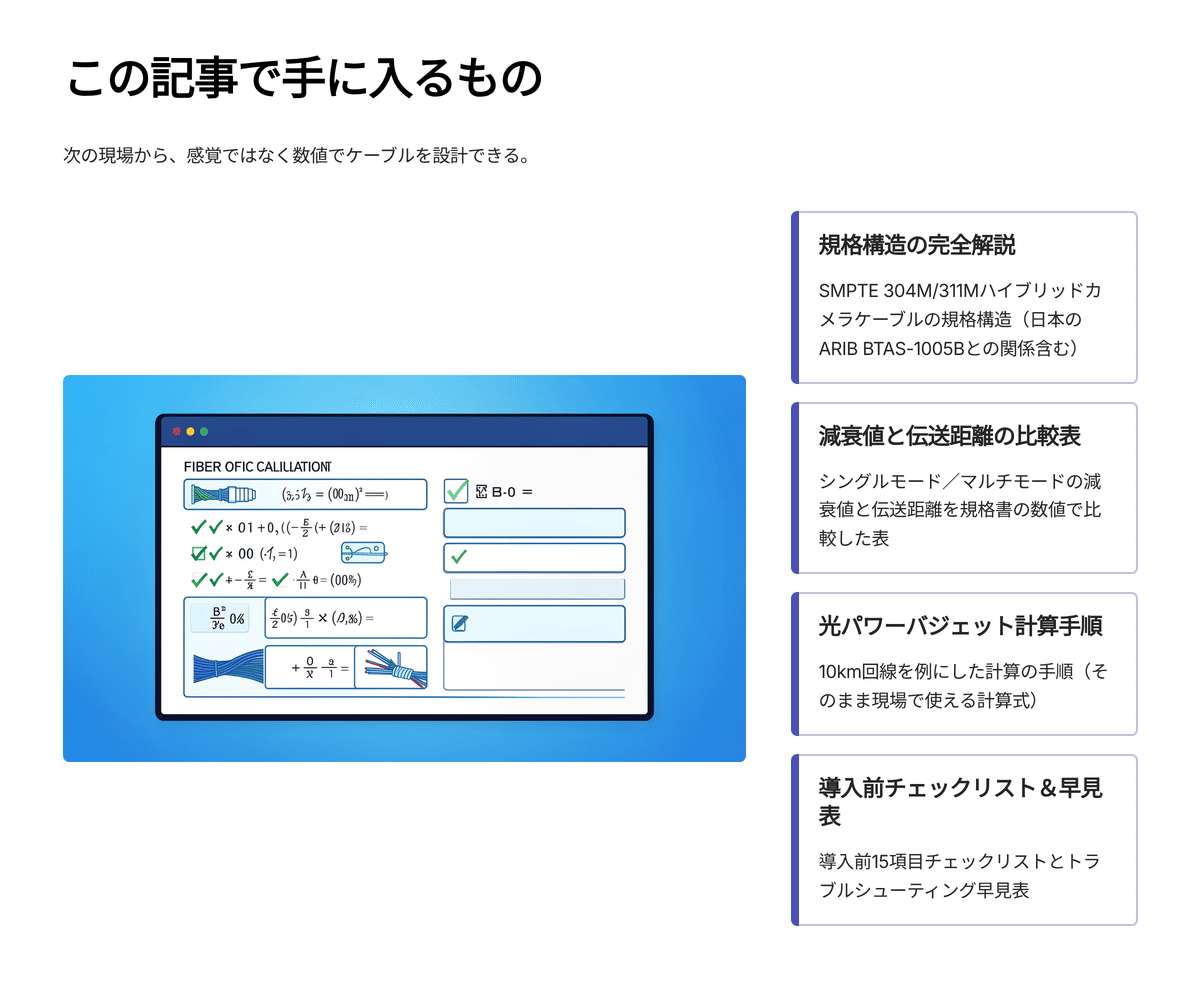The width and height of the screenshot is (1200, 995).
Task: Click the fiber optic calculation illustration
Action: [x=404, y=568]
